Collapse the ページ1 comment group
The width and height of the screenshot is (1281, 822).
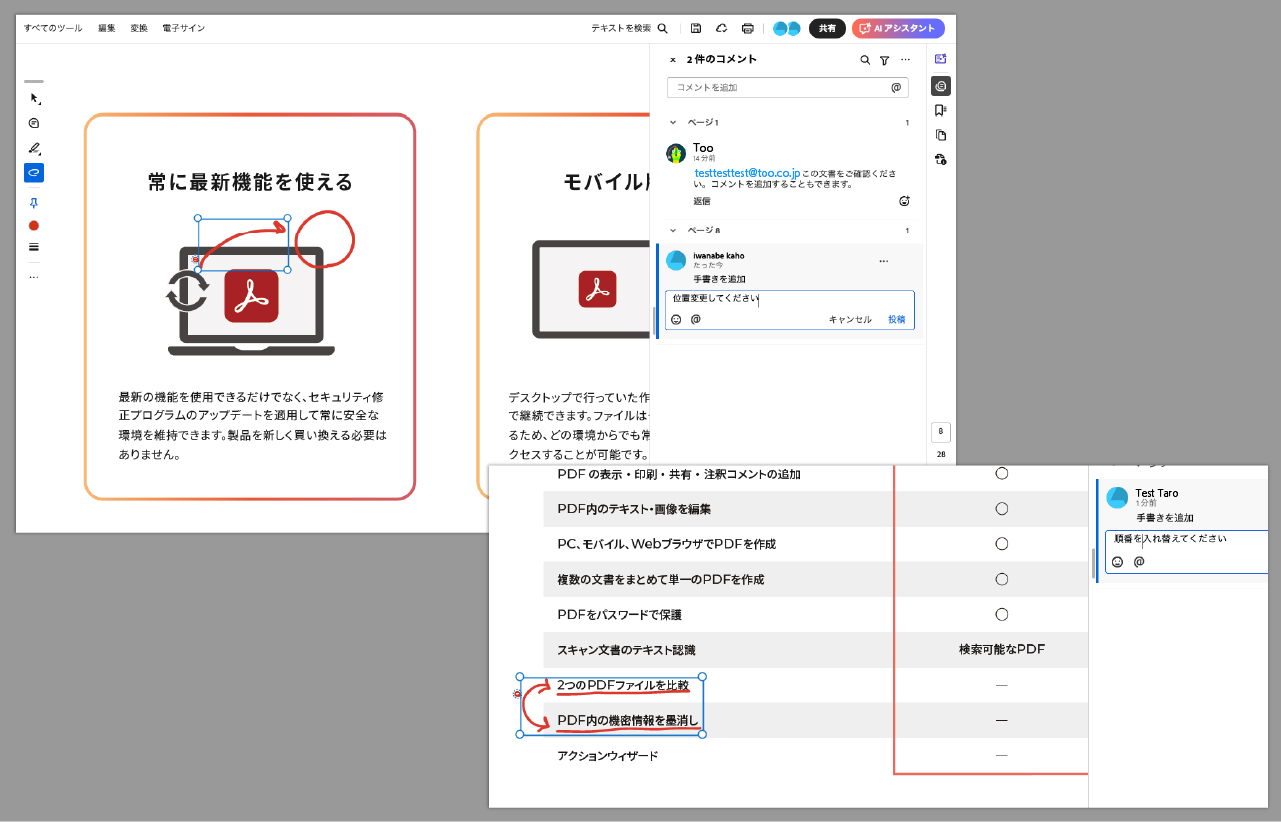tap(674, 122)
